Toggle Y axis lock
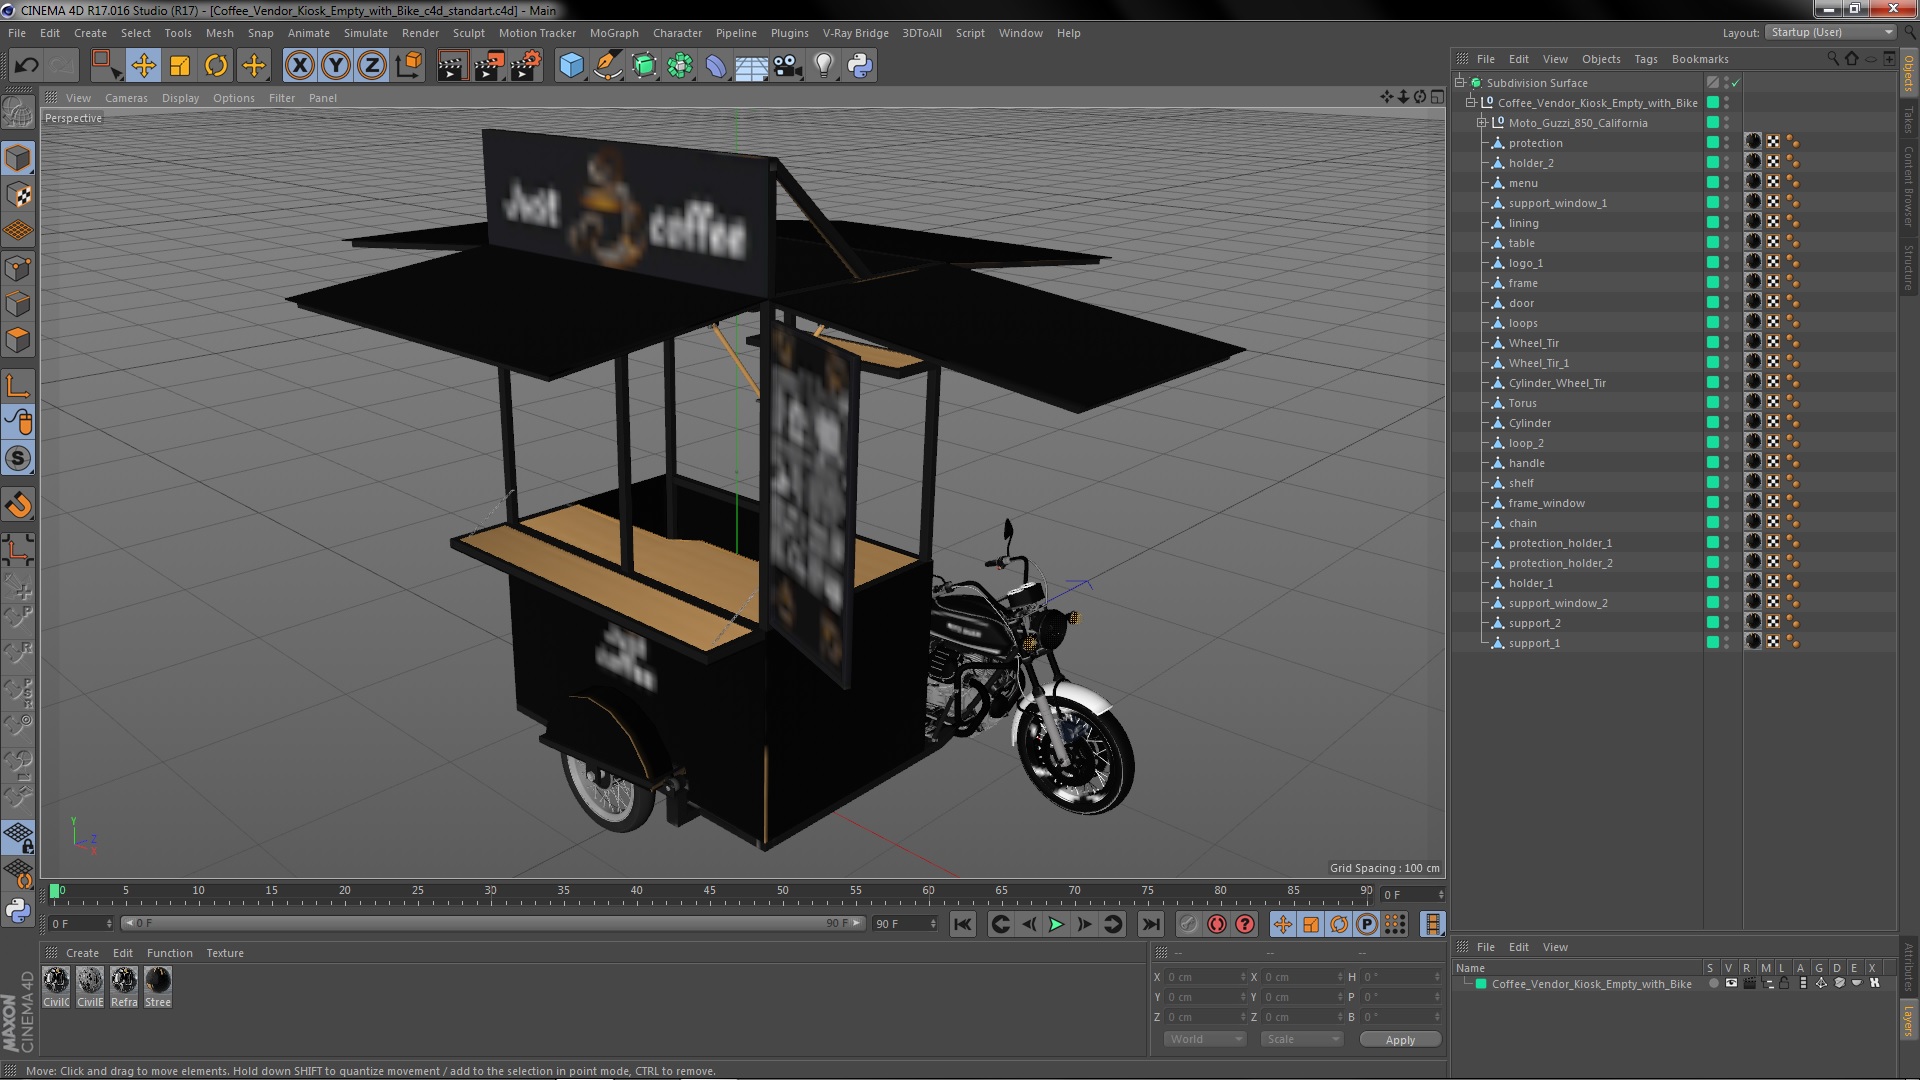This screenshot has width=1920, height=1080. pos(336,66)
